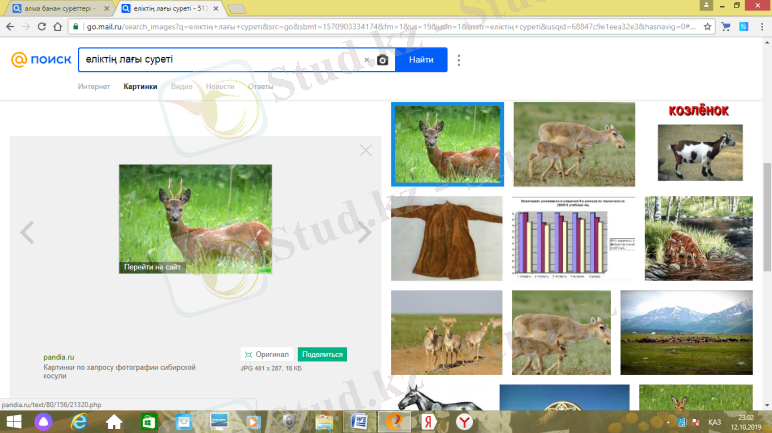
Task: Open the pandia.ru source link
Action: tap(60, 357)
